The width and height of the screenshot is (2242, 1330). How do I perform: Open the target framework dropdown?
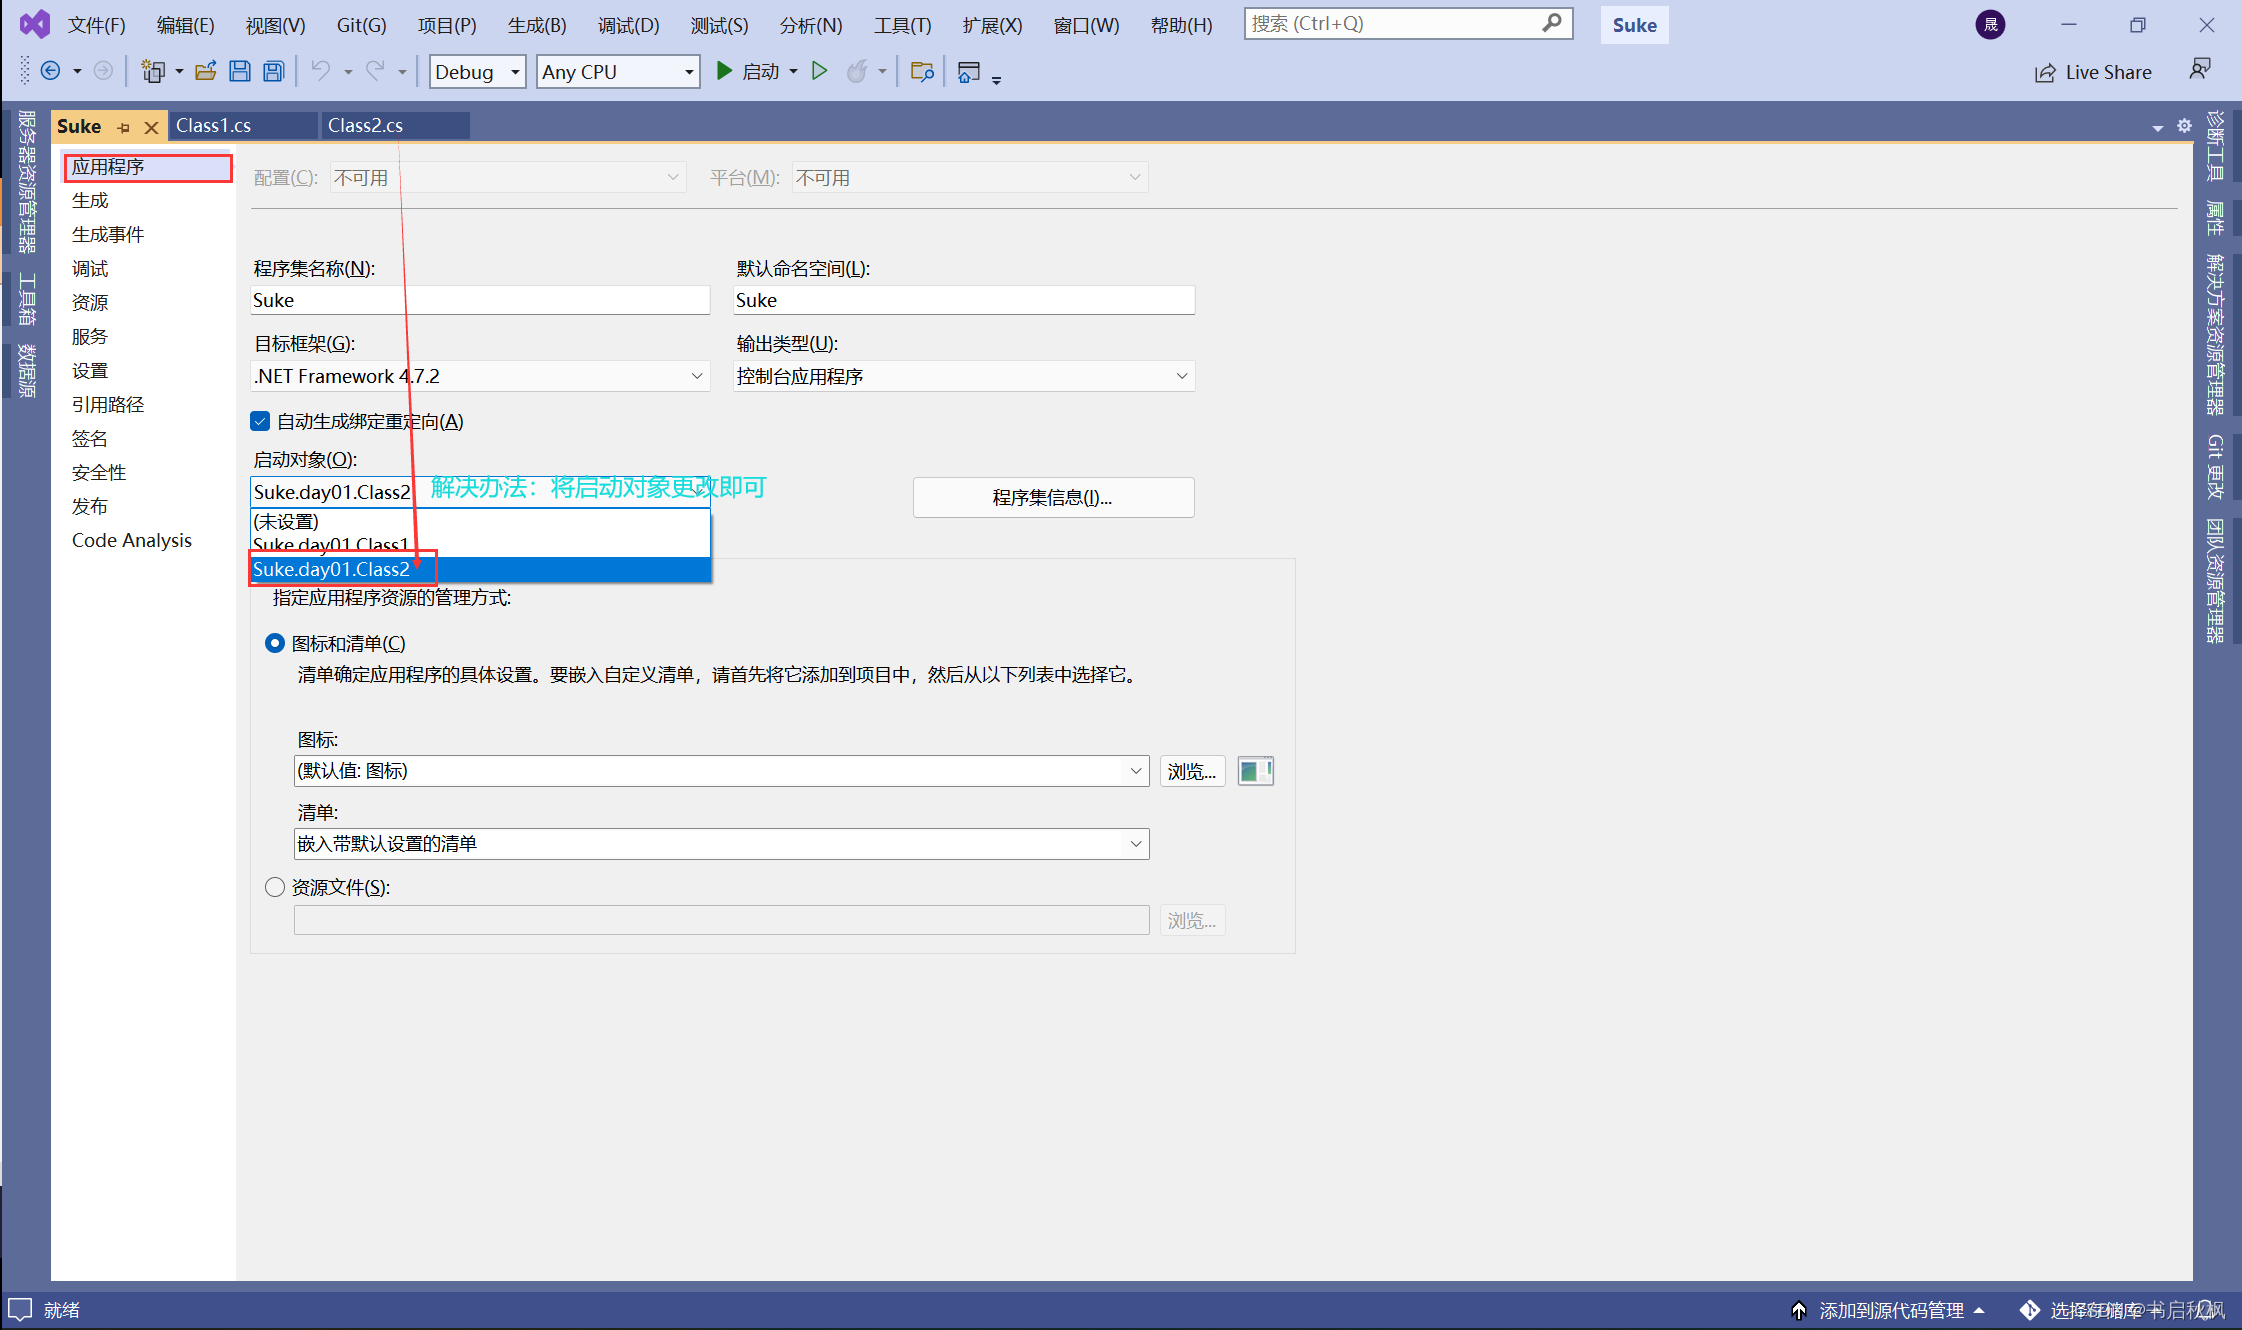pos(480,376)
